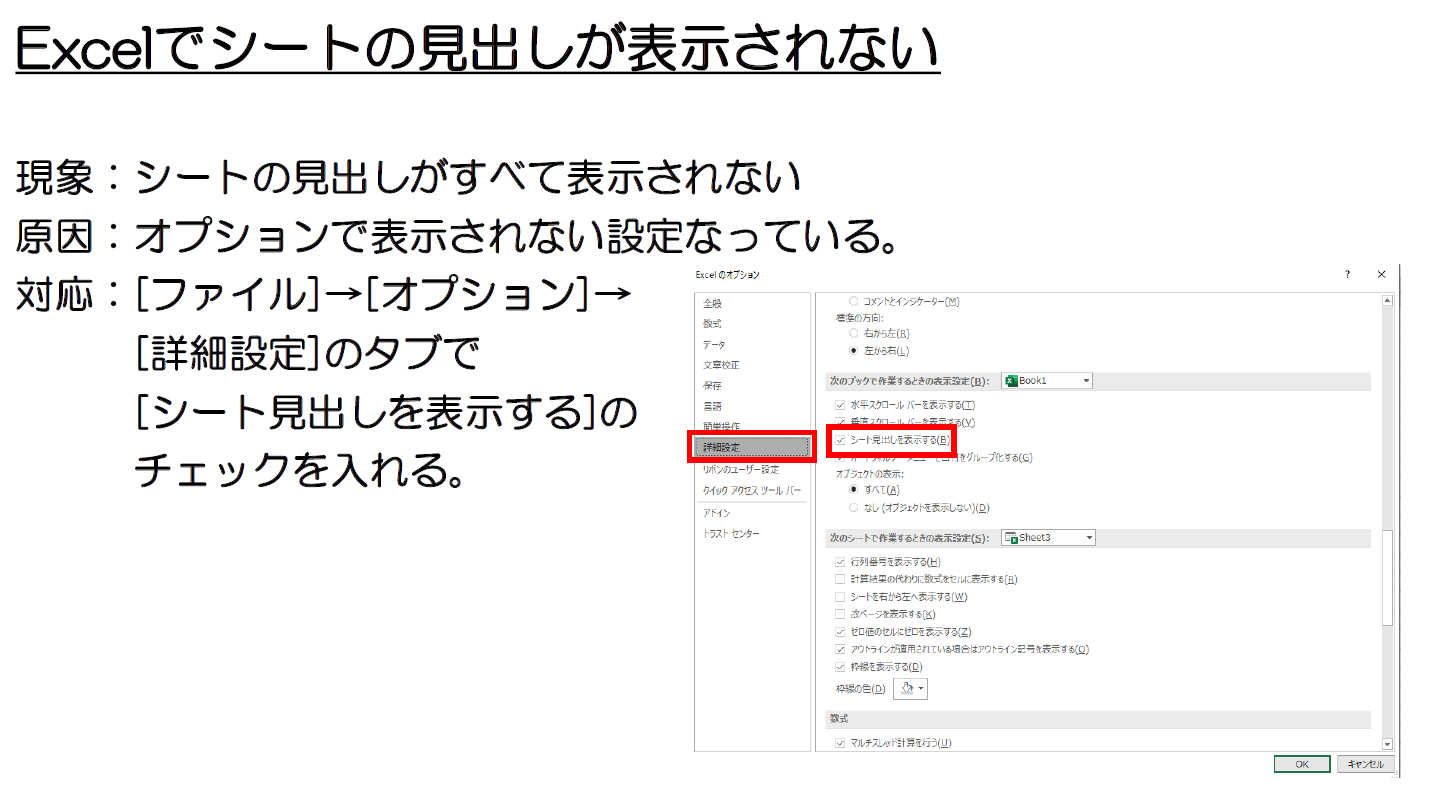This screenshot has width=1434, height=786.
Task: Open the 全般 options category
Action: tap(751, 303)
